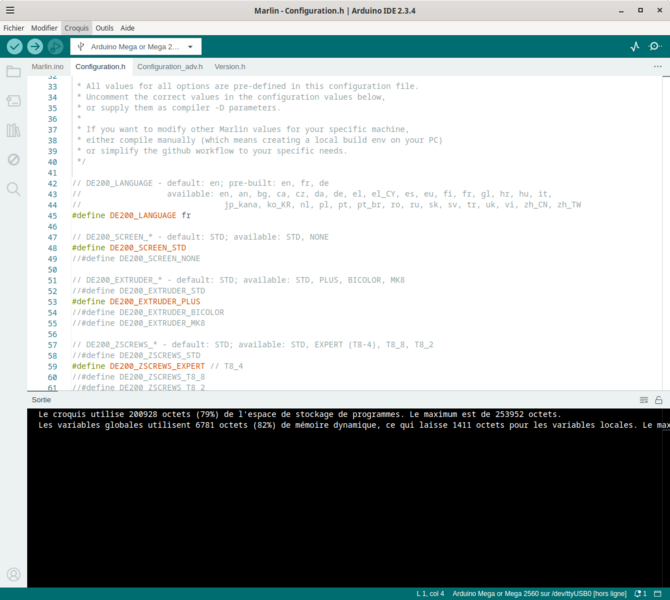The image size is (670, 600).
Task: Click the 'Les variables globales' output line
Action: coord(353,425)
